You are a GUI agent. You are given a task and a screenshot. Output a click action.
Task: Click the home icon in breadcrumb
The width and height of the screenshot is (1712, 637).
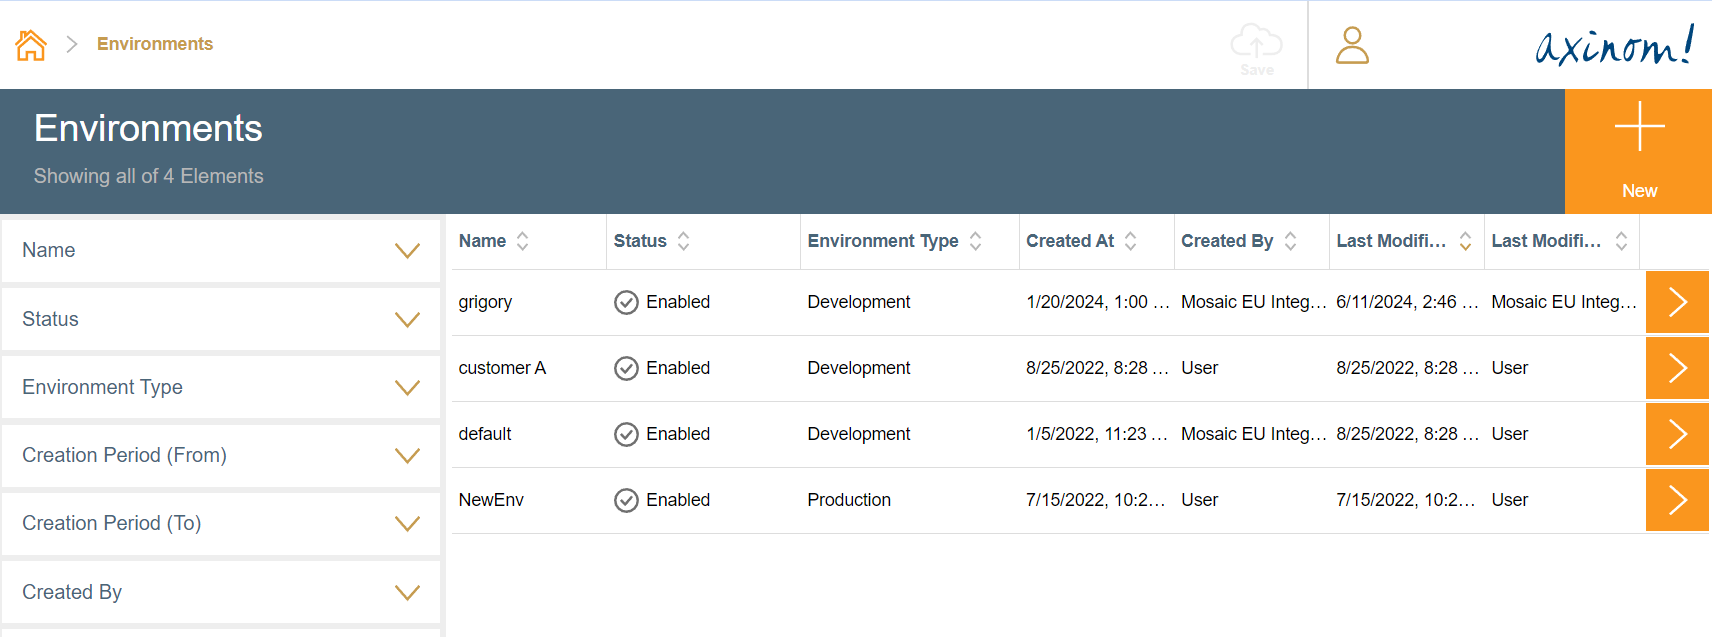(31, 45)
